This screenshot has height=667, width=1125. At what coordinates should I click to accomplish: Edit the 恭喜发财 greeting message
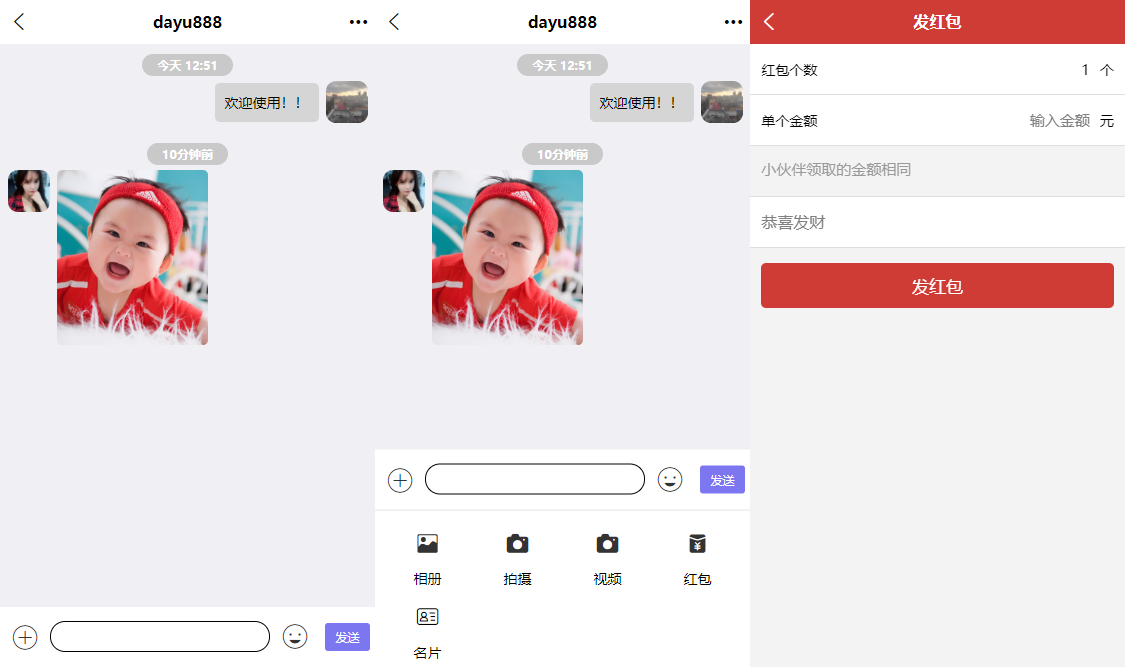point(937,222)
